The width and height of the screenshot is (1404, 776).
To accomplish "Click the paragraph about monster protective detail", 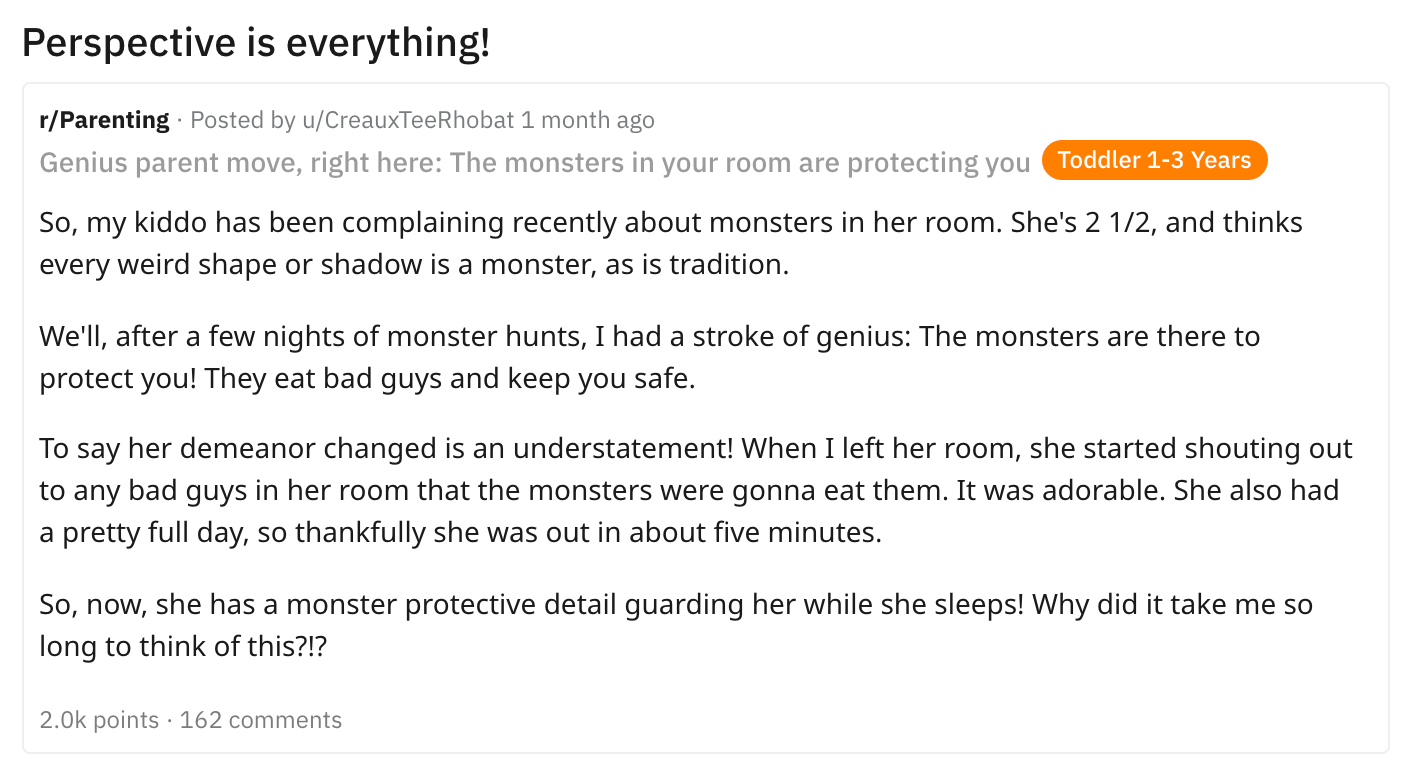I will coord(676,625).
